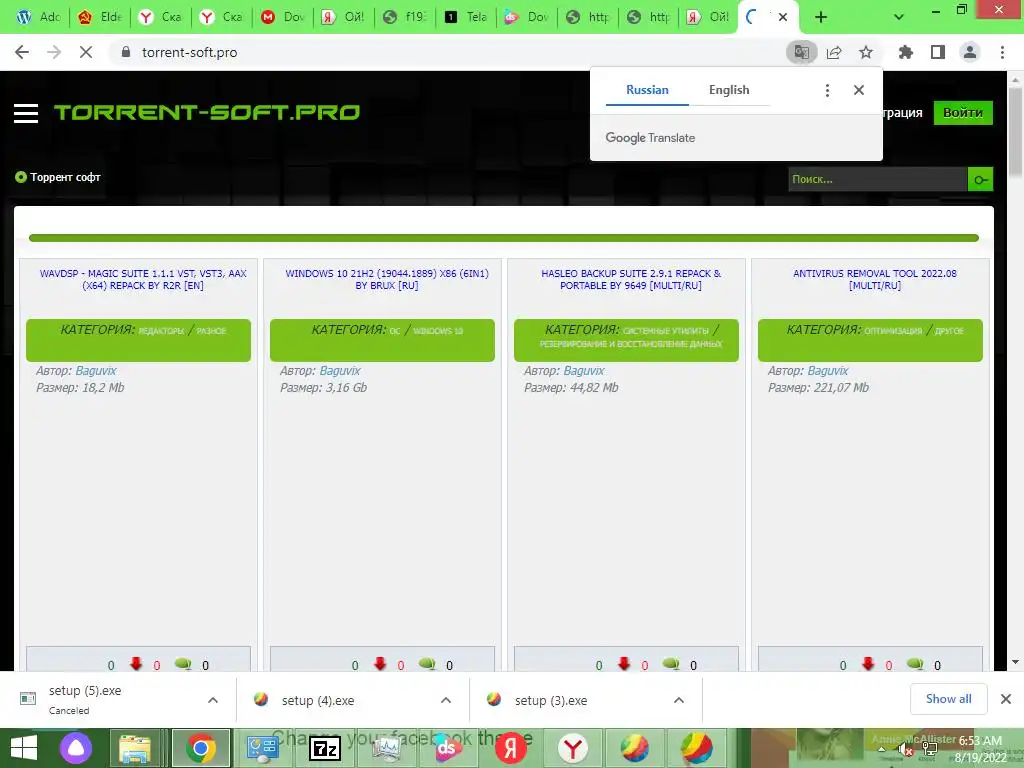
Task: Click the red download arrow under WavDSP card
Action: coord(136,664)
